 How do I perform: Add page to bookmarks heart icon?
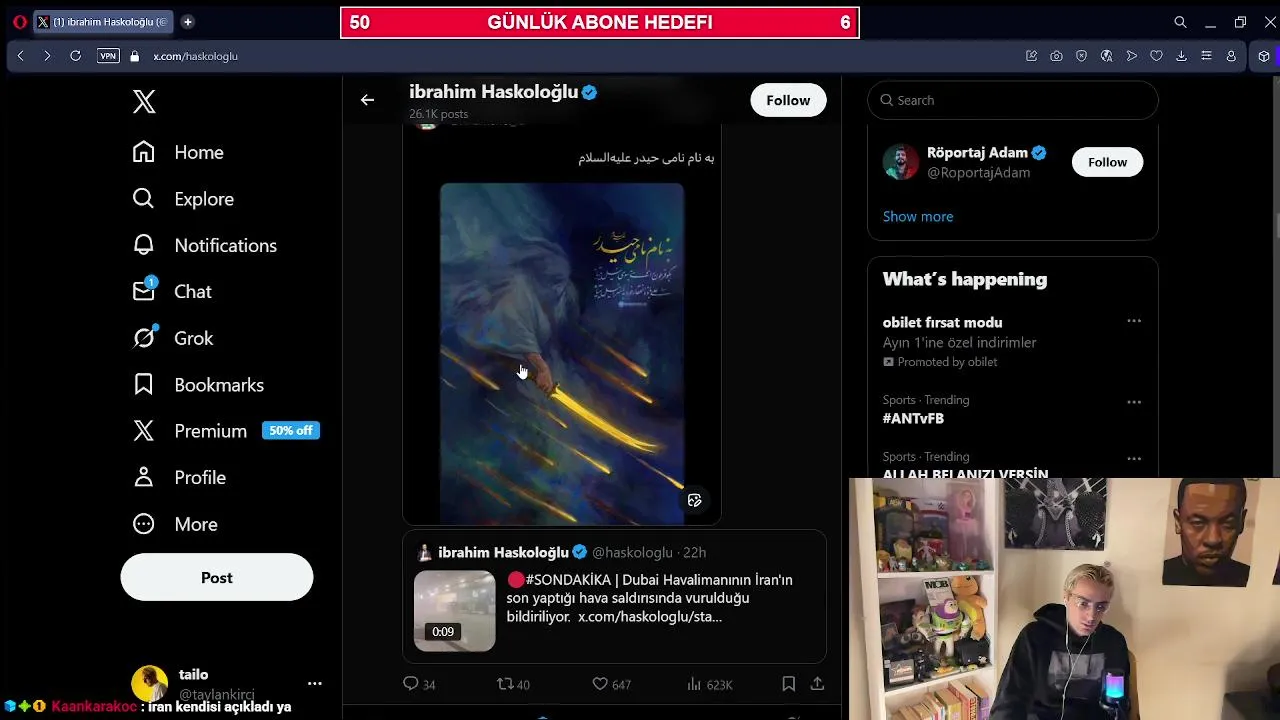click(x=1156, y=56)
